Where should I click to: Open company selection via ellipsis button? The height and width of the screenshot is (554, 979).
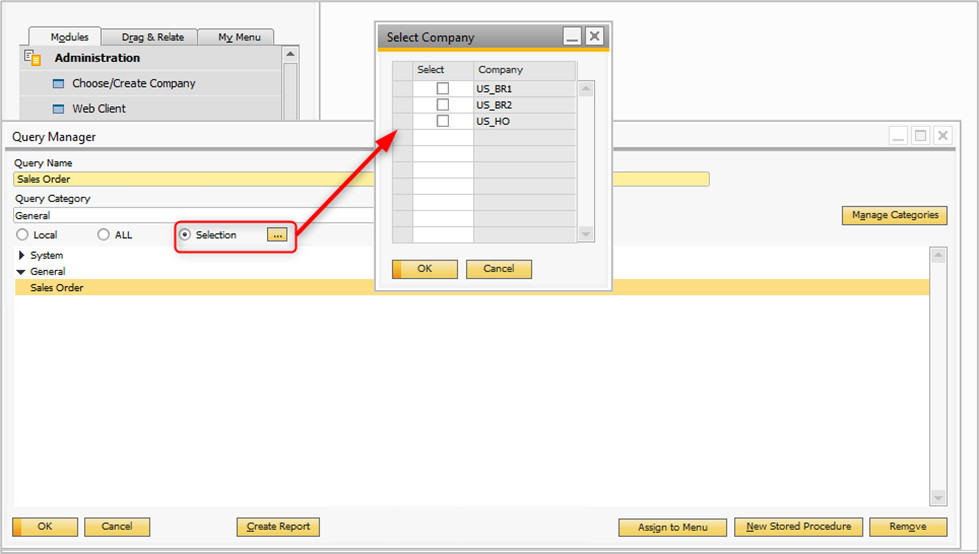click(x=278, y=235)
